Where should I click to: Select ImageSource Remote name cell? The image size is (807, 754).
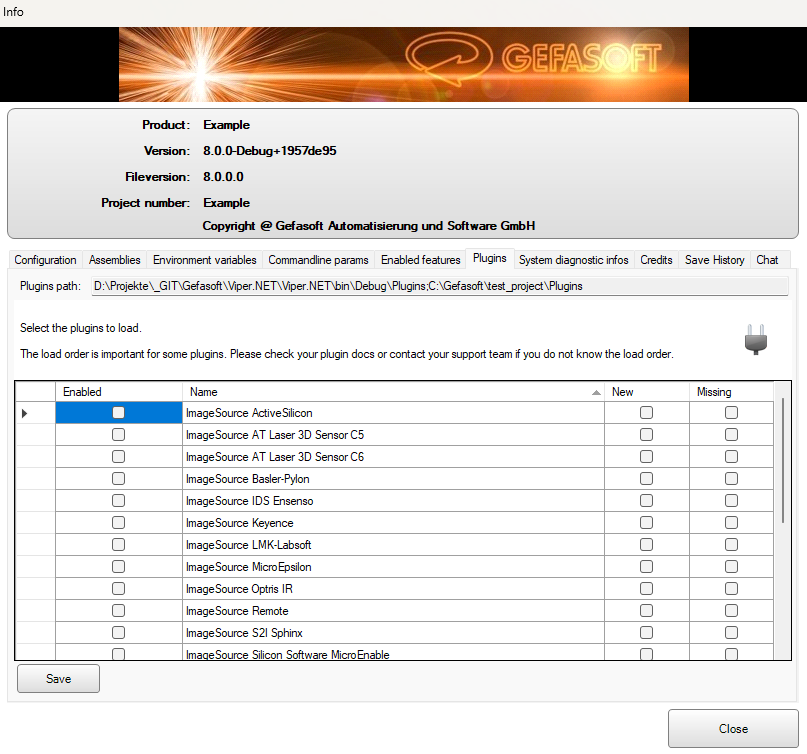[x=394, y=611]
